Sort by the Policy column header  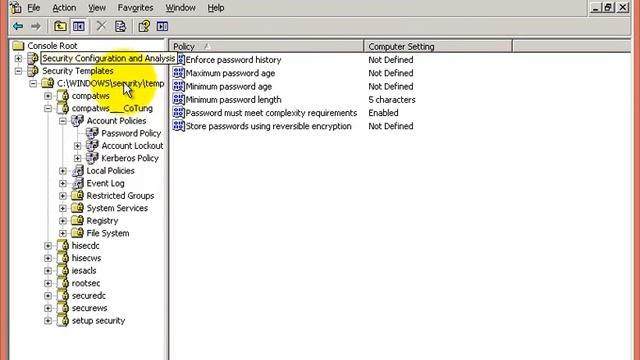pyautogui.click(x=266, y=47)
